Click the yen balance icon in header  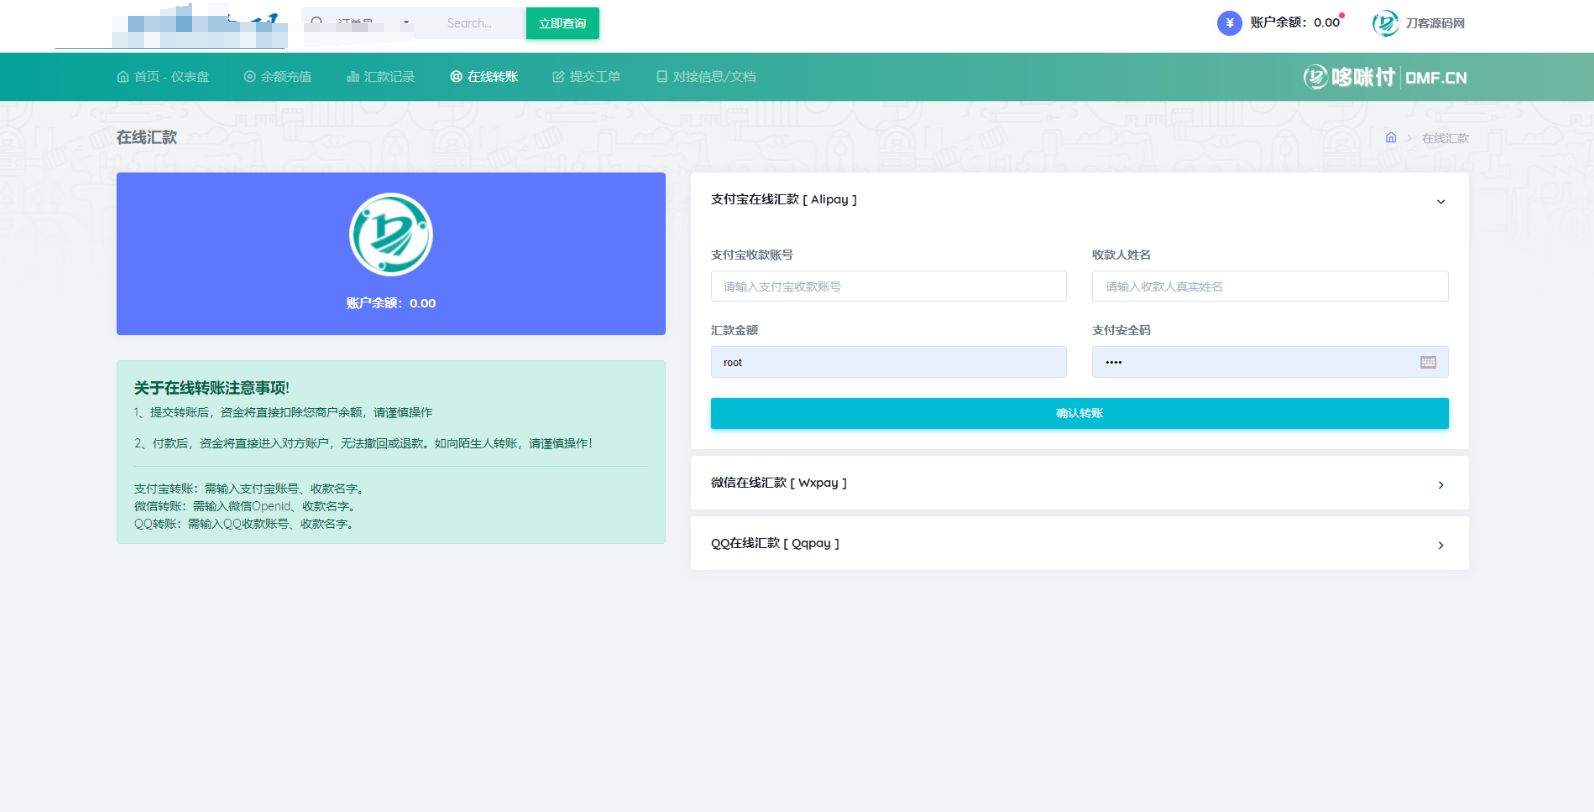(1229, 23)
